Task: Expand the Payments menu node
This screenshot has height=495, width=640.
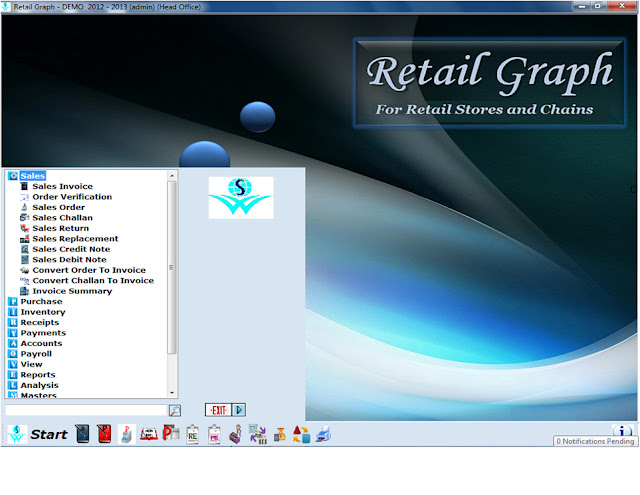Action: click(x=43, y=333)
